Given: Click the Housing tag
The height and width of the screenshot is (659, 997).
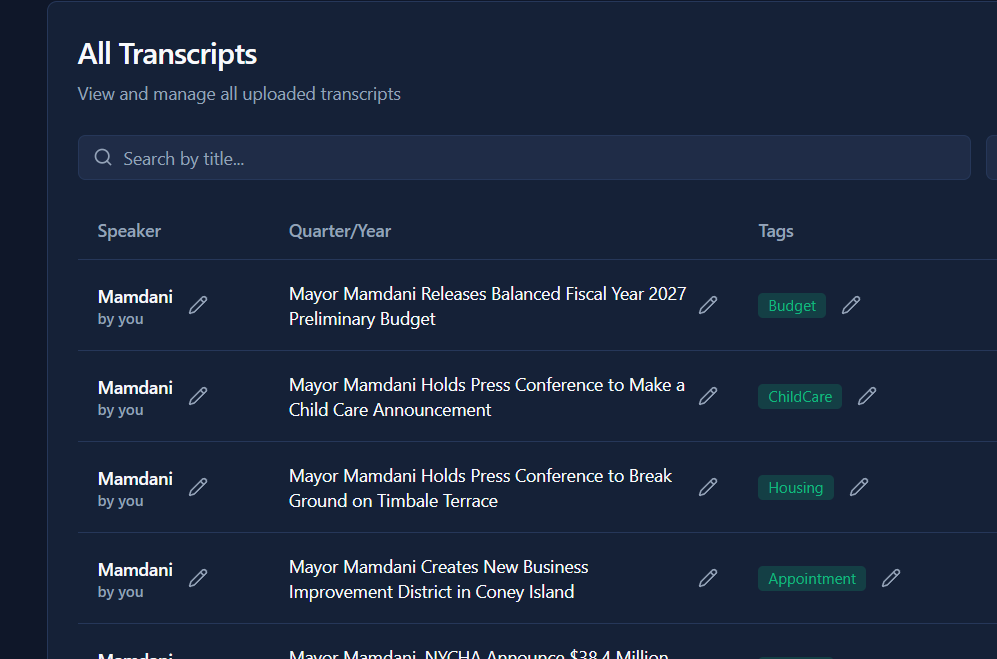Looking at the screenshot, I should point(795,487).
